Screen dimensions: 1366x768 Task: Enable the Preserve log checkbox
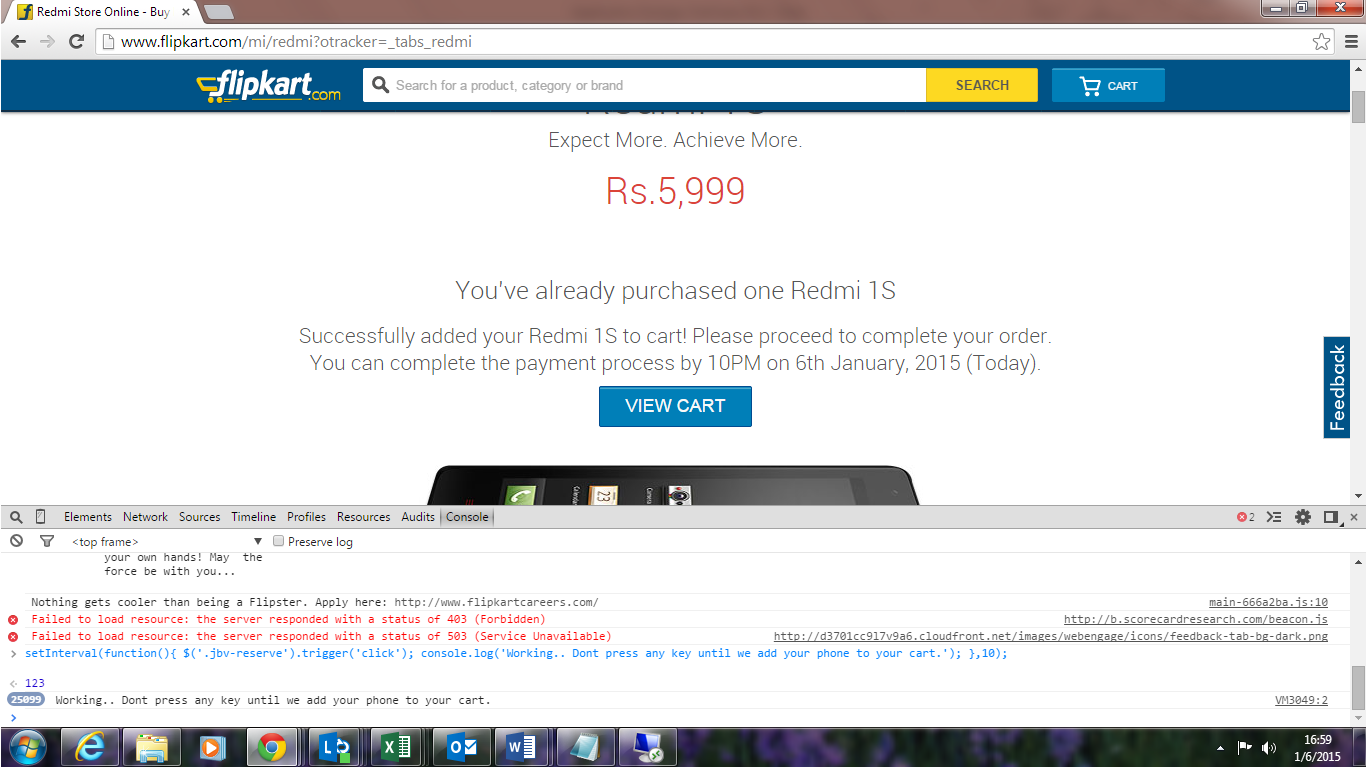[x=279, y=541]
